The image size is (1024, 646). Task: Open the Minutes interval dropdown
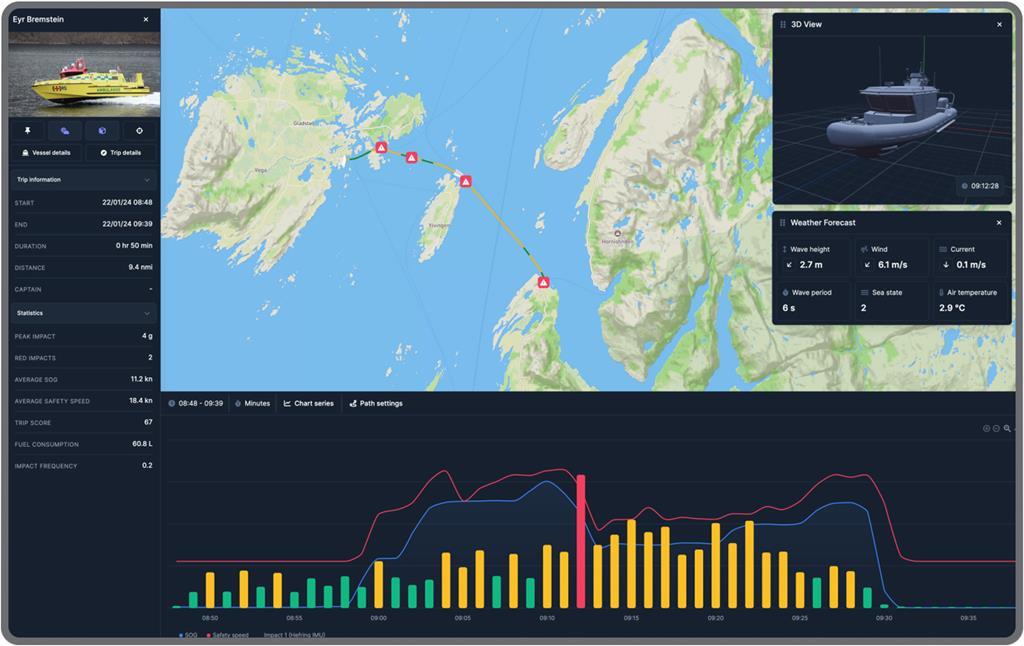(252, 404)
